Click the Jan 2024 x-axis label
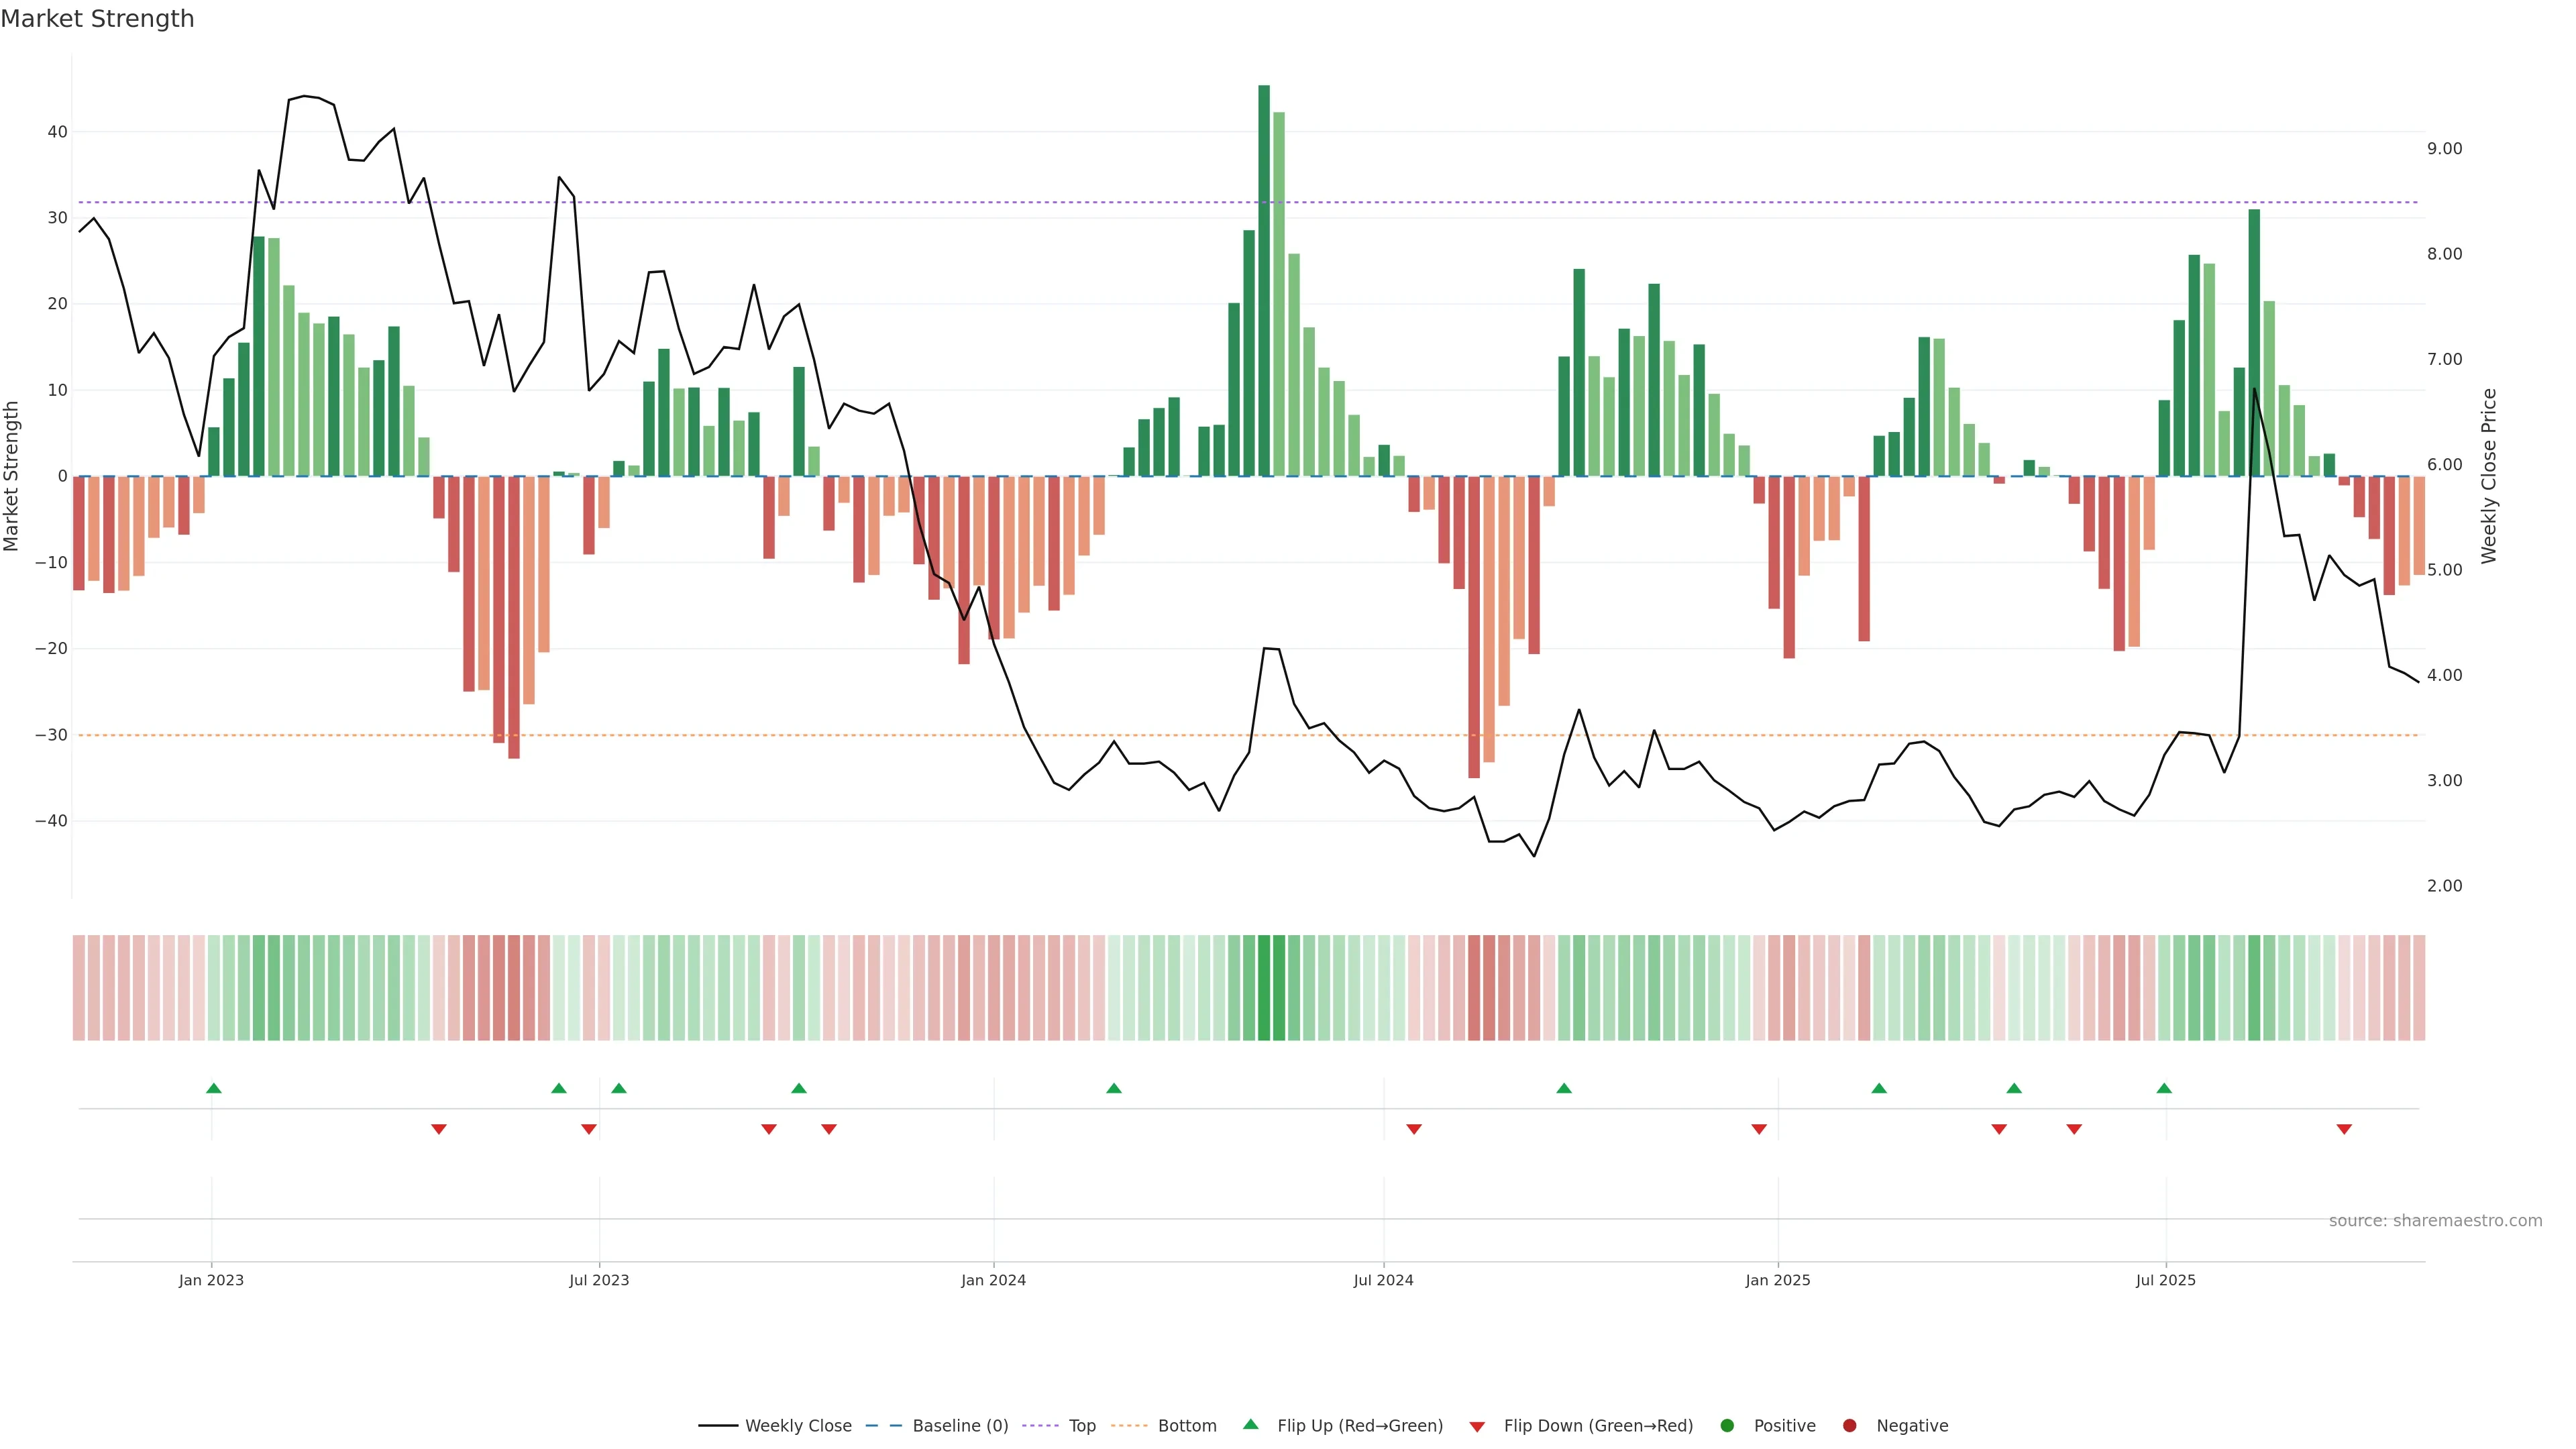The height and width of the screenshot is (1449, 2576). pos(993,1280)
